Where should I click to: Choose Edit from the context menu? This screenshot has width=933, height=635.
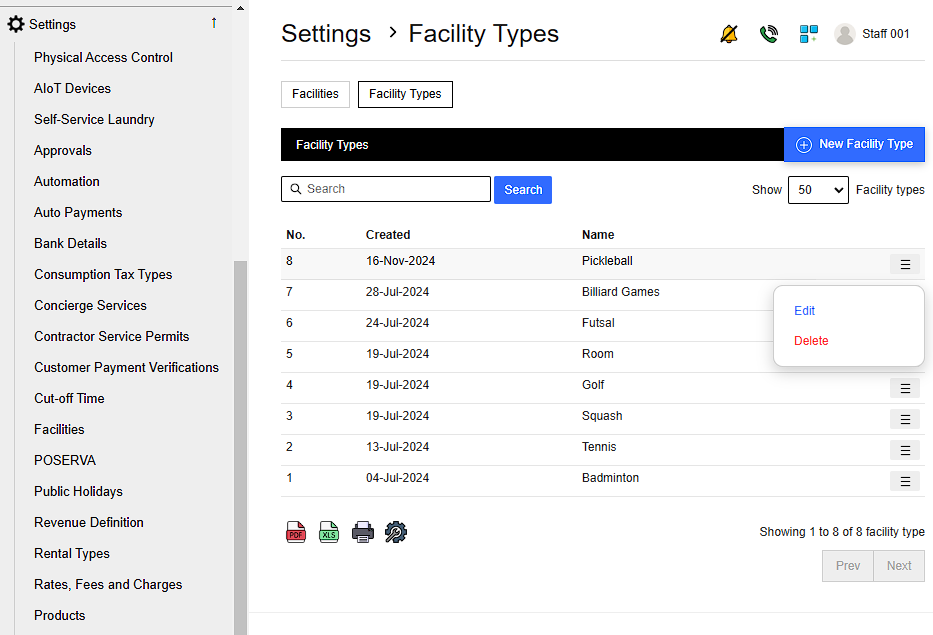tap(805, 311)
